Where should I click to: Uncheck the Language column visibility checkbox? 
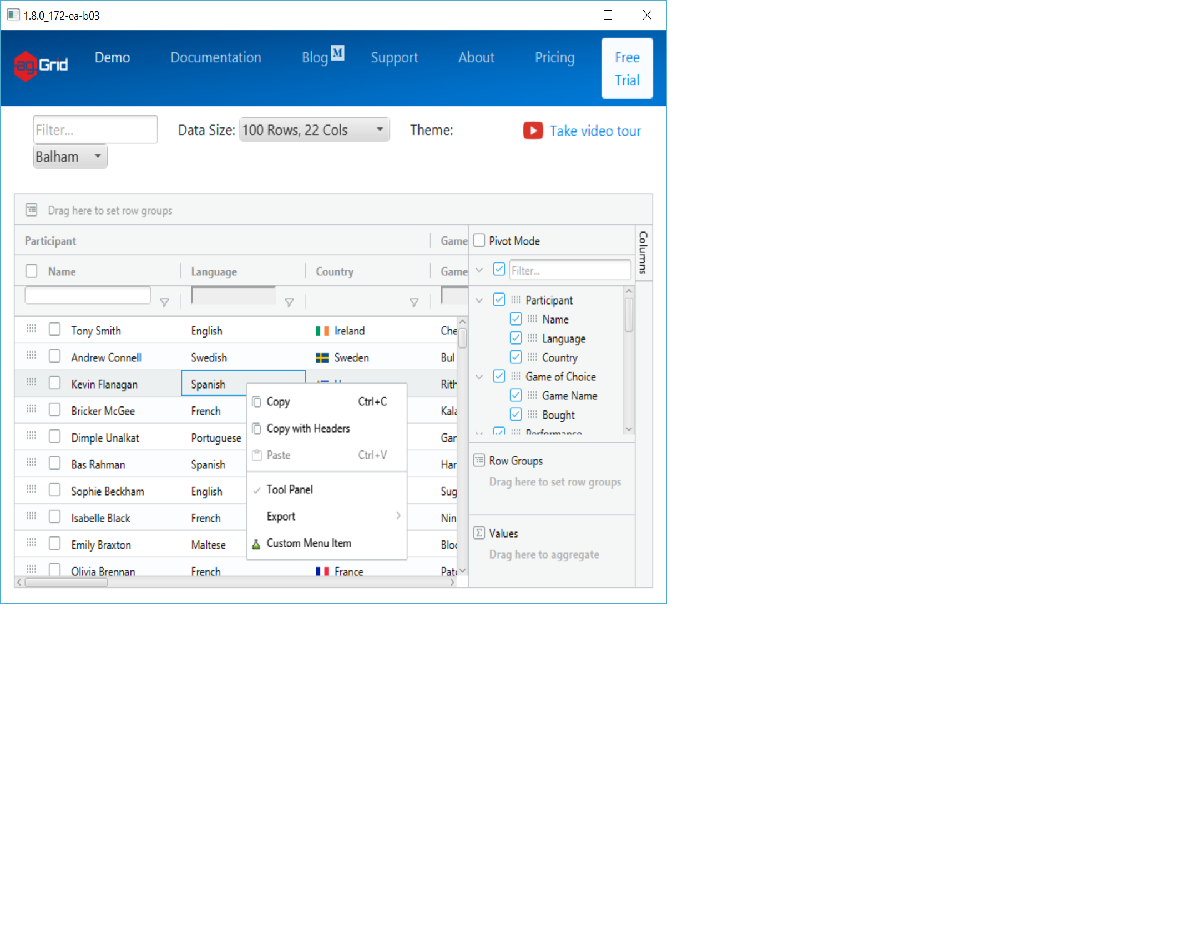tap(516, 339)
